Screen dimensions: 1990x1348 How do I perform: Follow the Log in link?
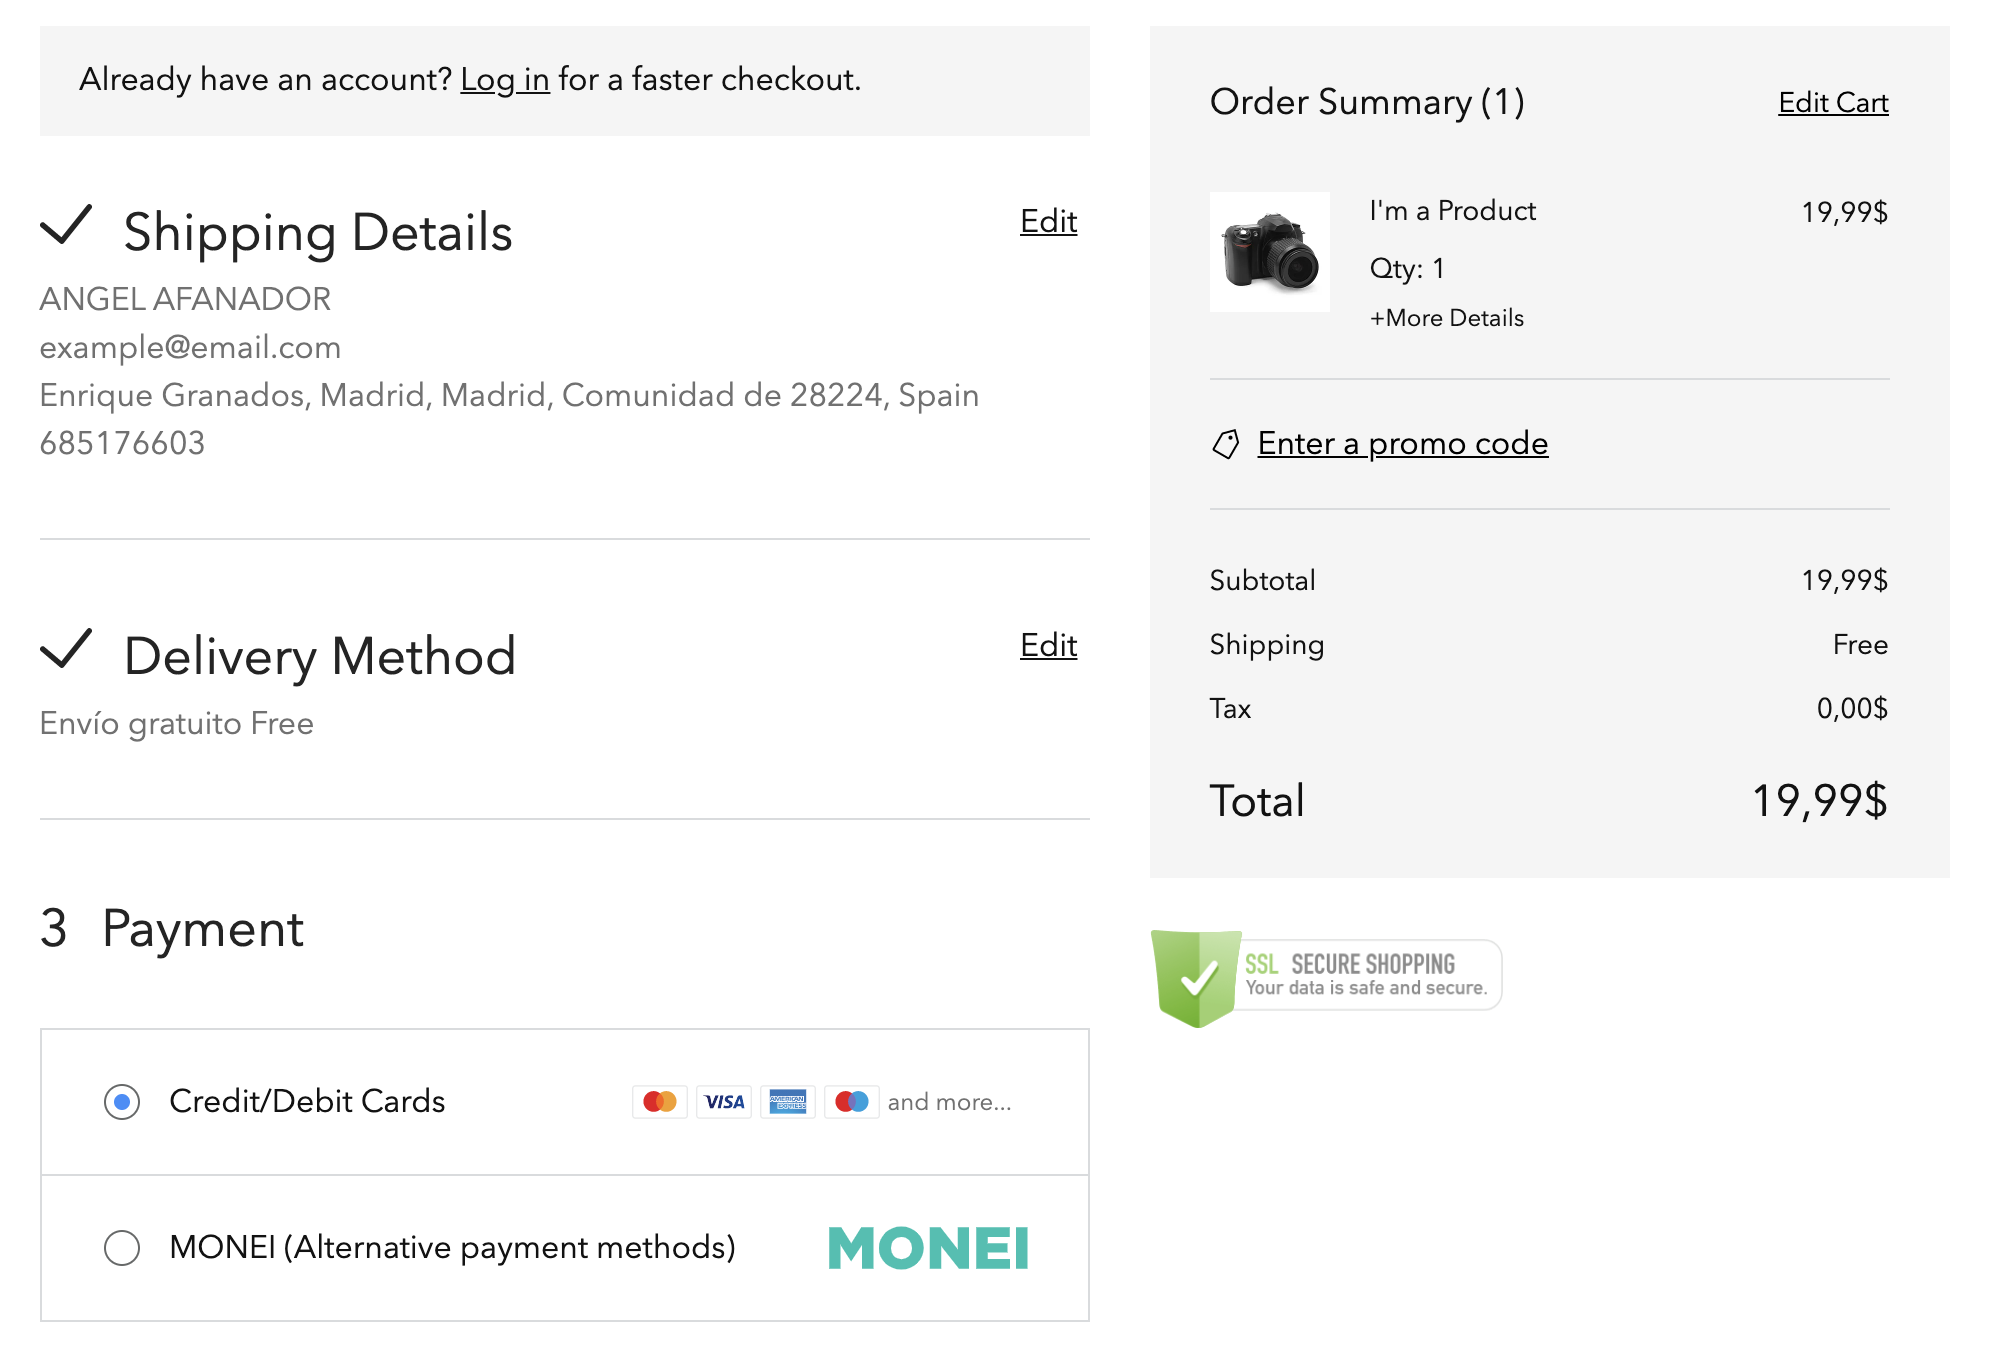(505, 79)
